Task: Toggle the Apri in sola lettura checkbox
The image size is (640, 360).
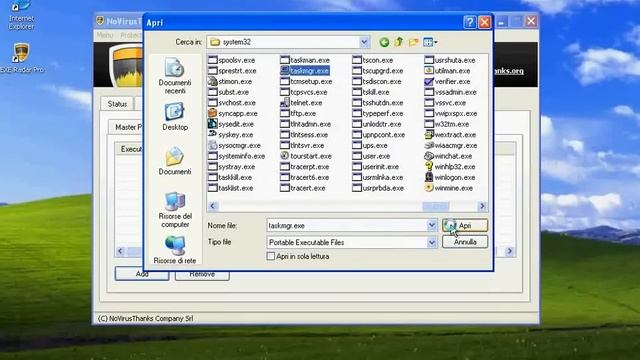Action: point(271,256)
